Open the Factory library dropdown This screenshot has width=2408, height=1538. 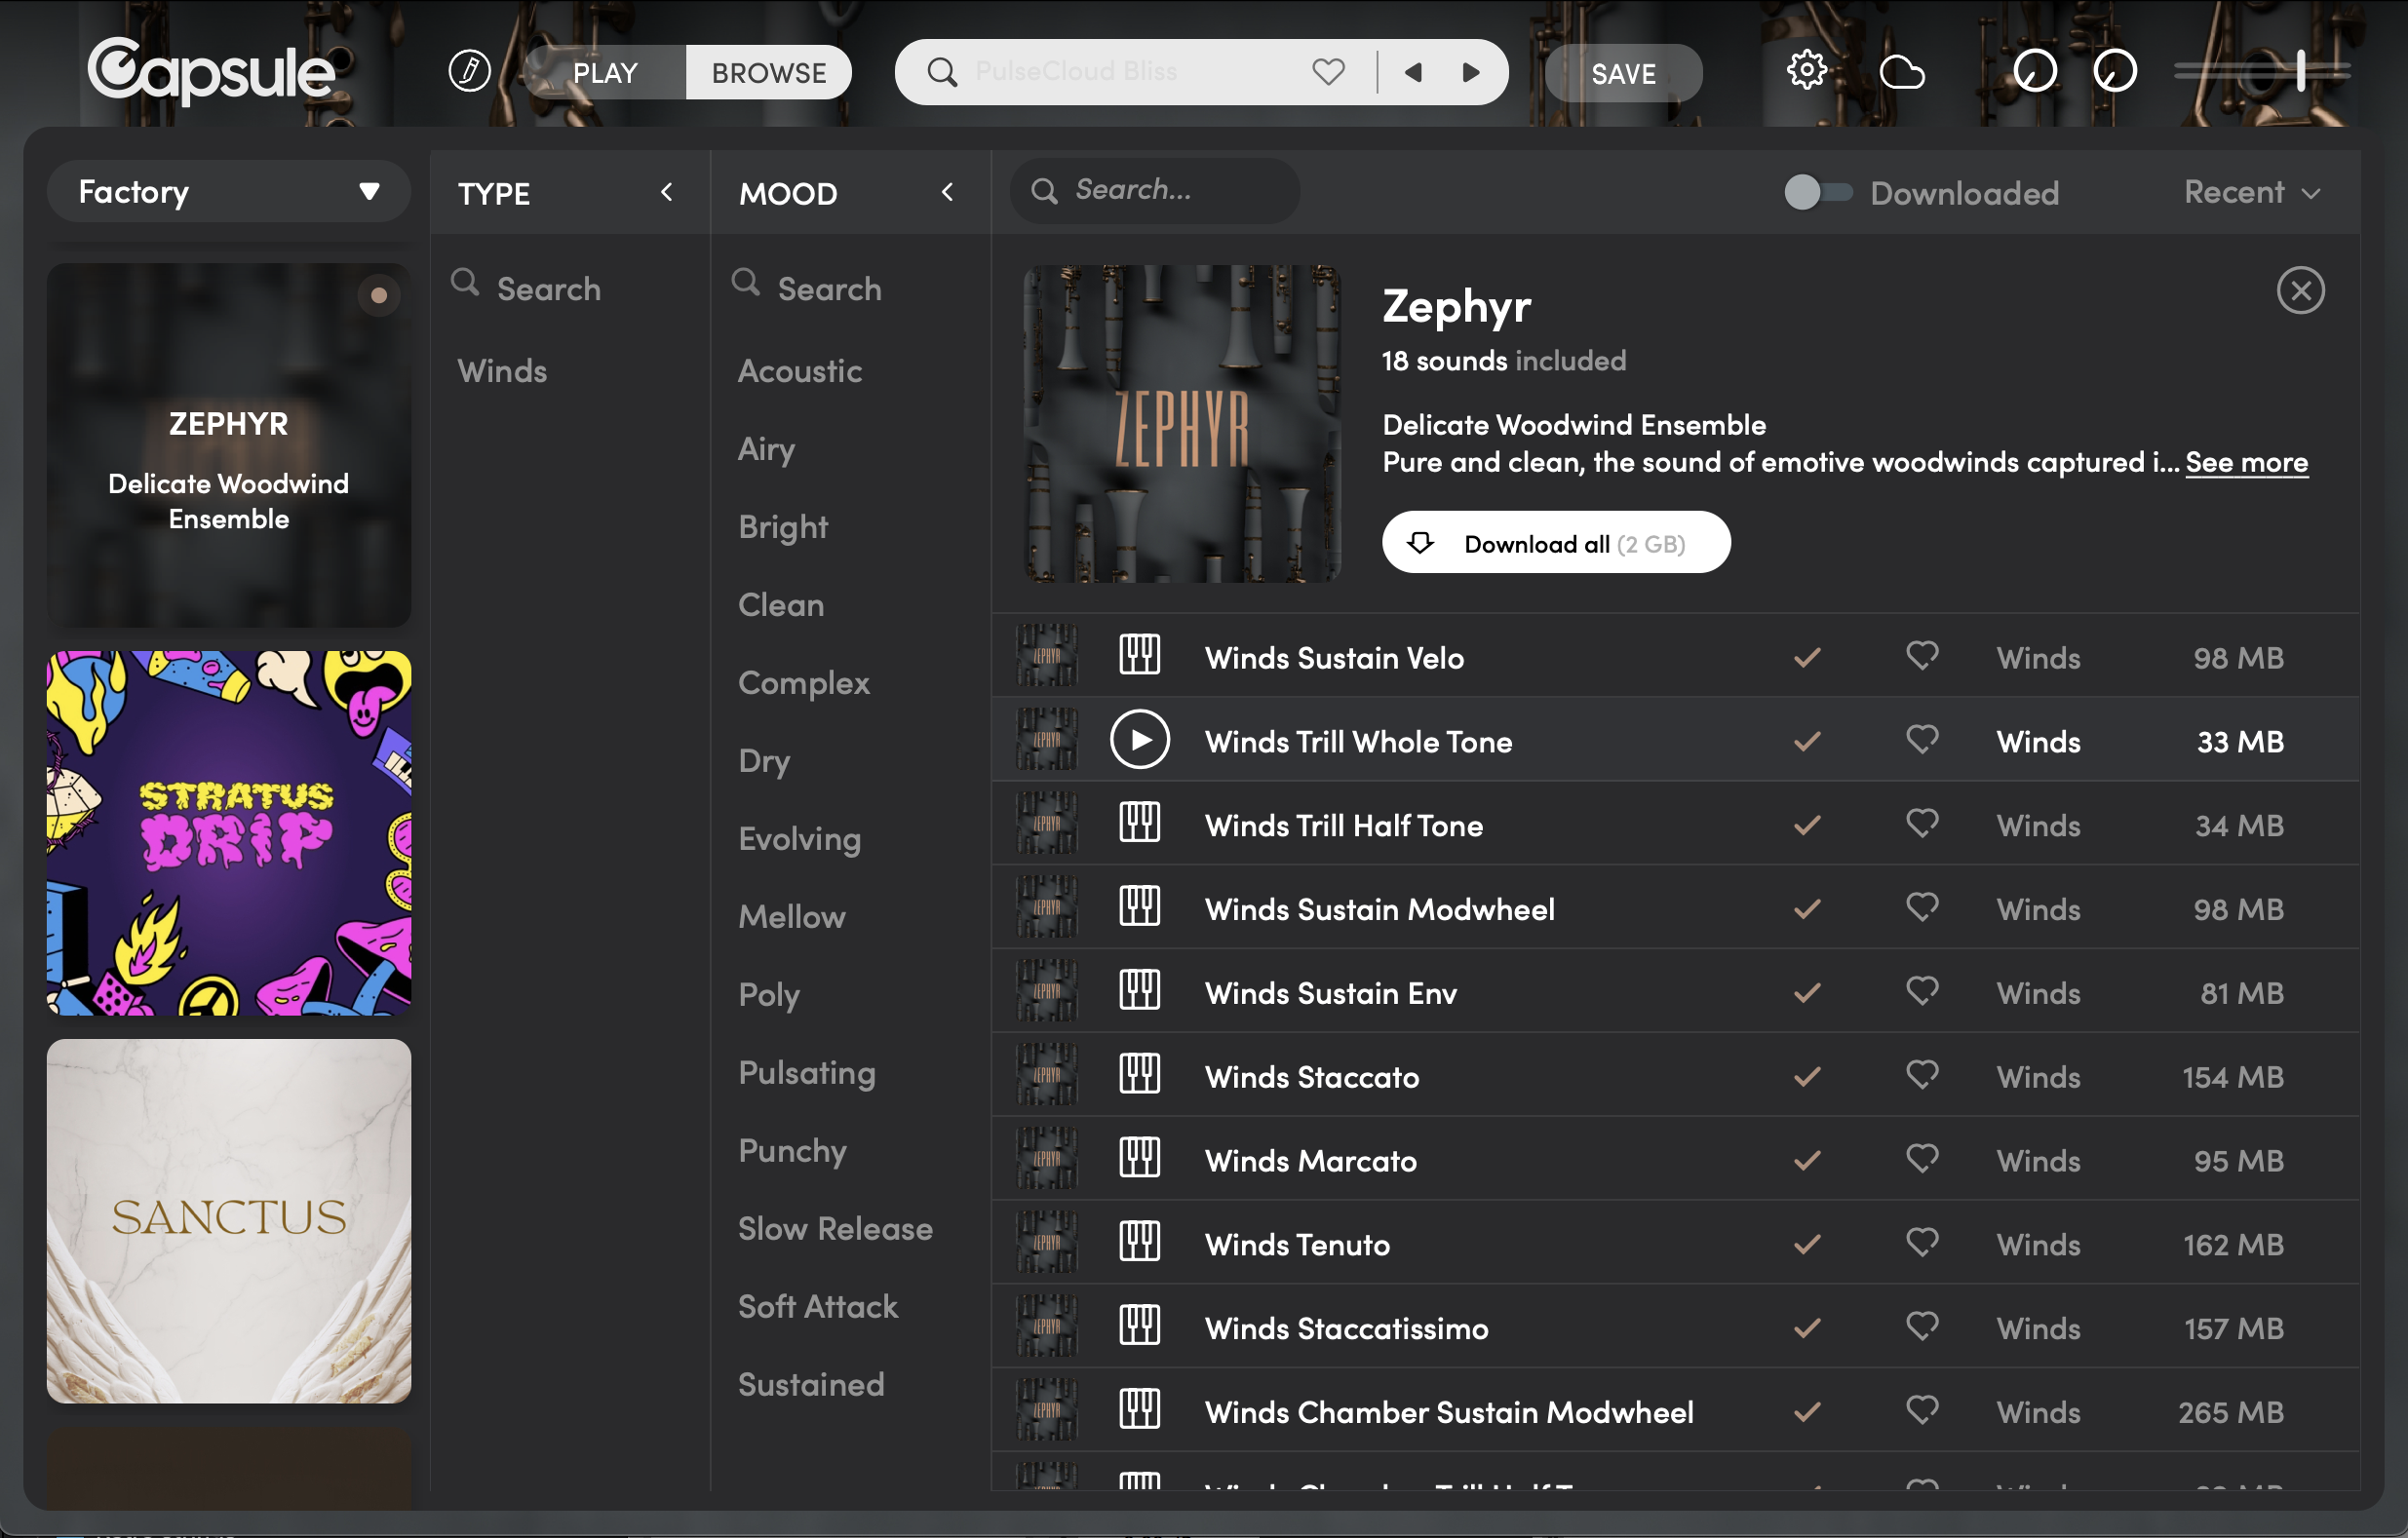click(x=228, y=191)
